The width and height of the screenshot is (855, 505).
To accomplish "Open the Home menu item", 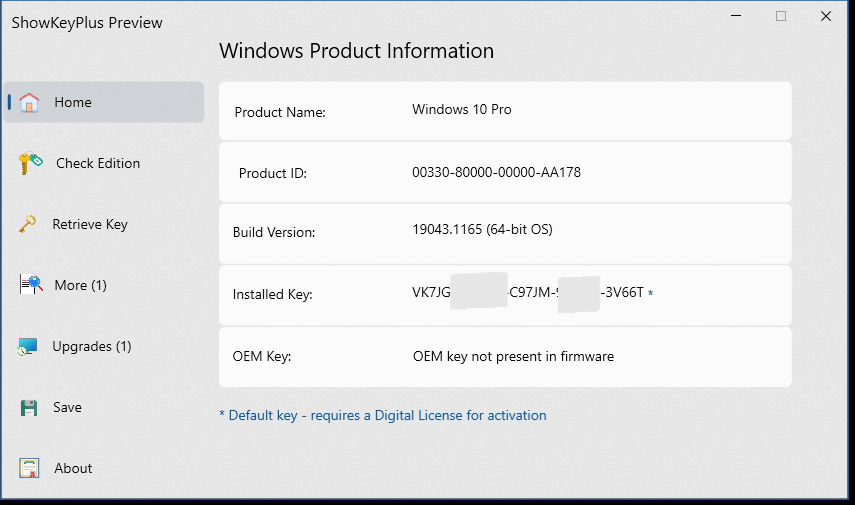I will tap(104, 102).
